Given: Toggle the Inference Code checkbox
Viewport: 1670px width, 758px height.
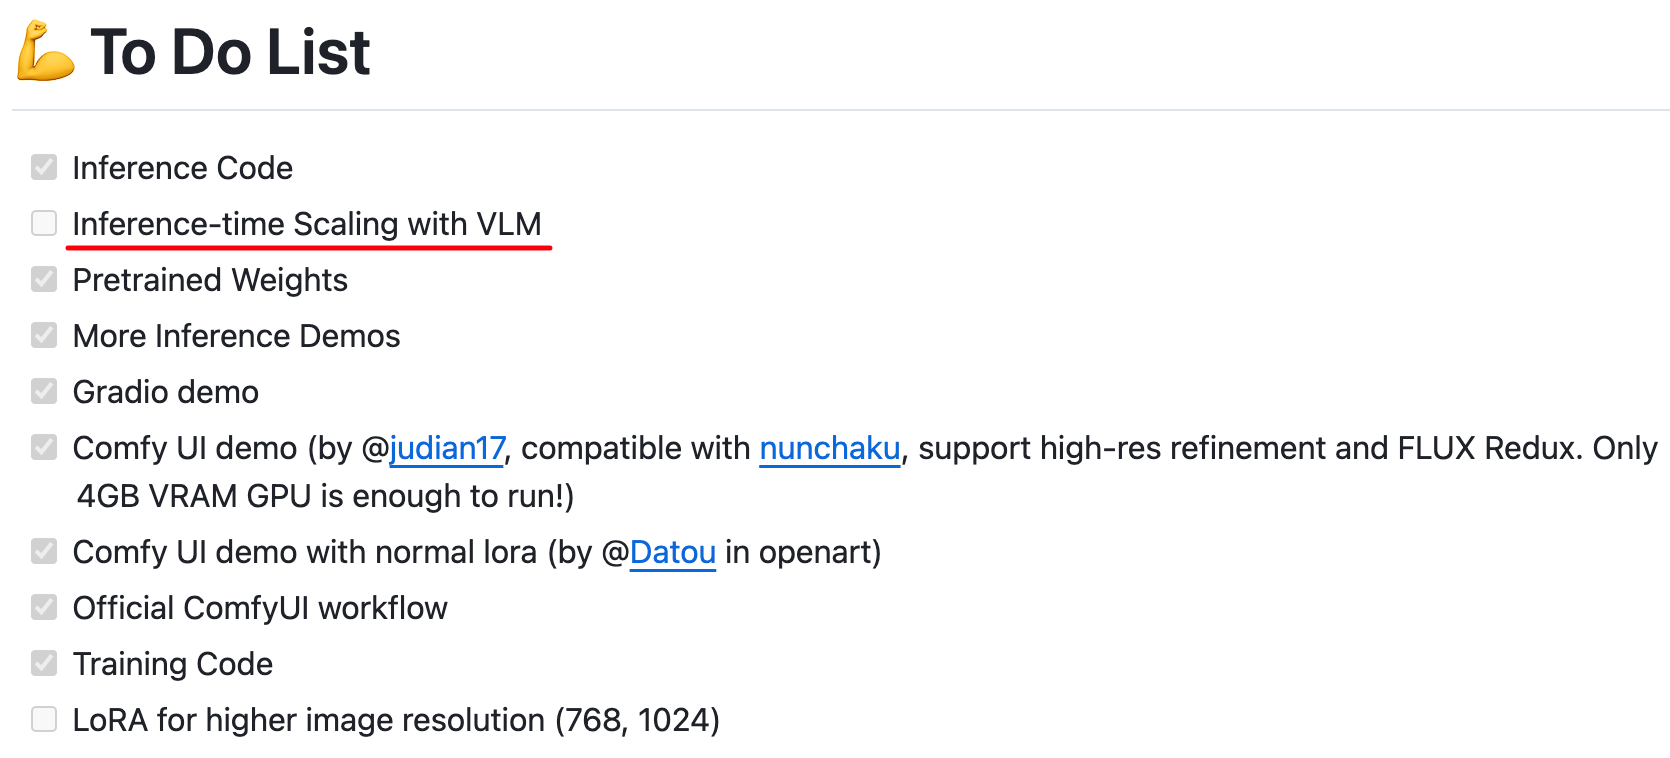Looking at the screenshot, I should click(44, 167).
